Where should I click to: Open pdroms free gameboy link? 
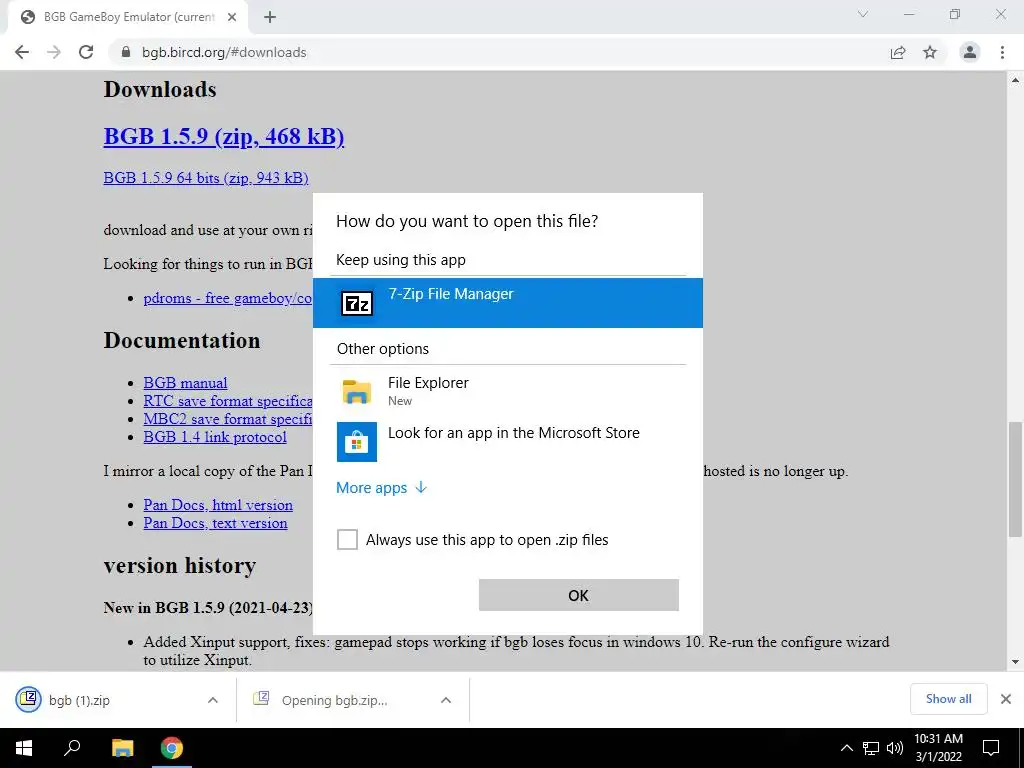point(228,298)
